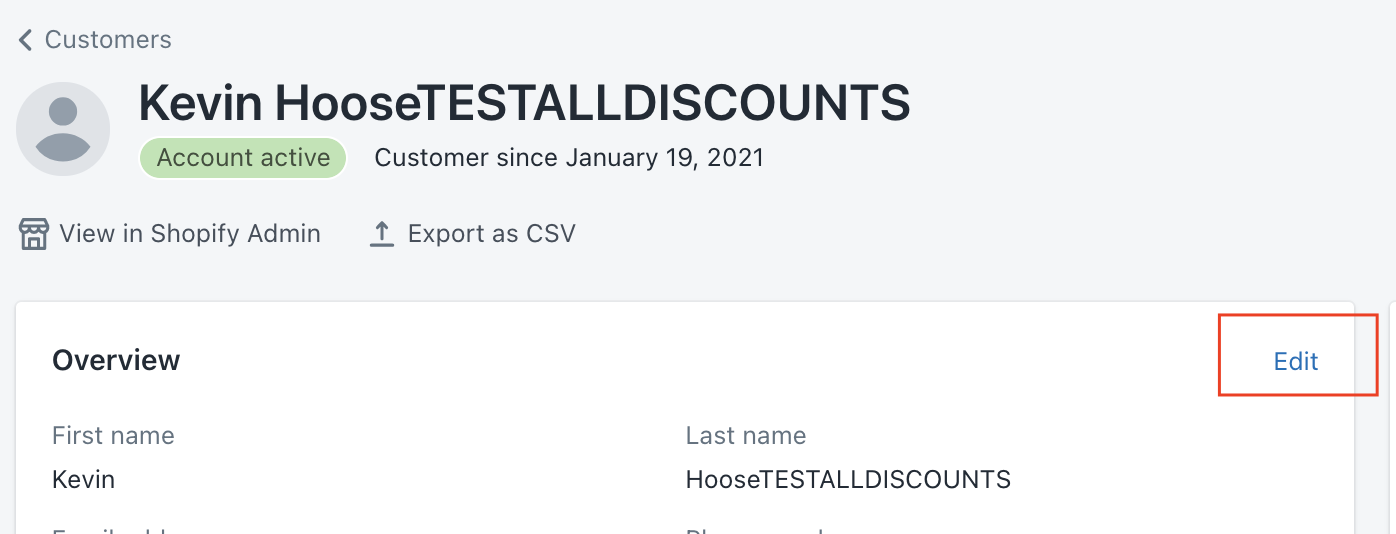Image resolution: width=1396 pixels, height=534 pixels.
Task: Click empty area inside Overview card header
Action: coord(700,360)
